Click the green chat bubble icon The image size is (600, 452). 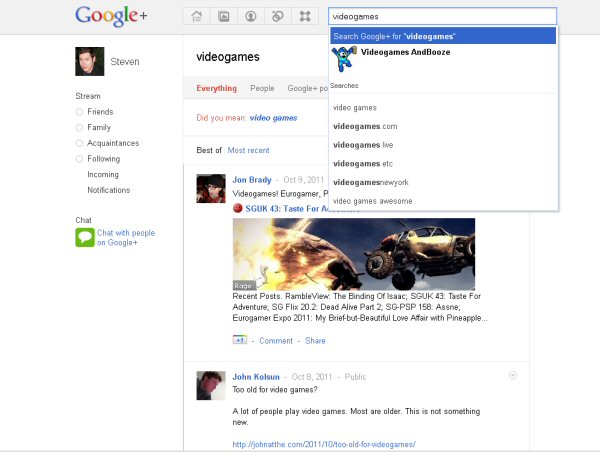[85, 237]
